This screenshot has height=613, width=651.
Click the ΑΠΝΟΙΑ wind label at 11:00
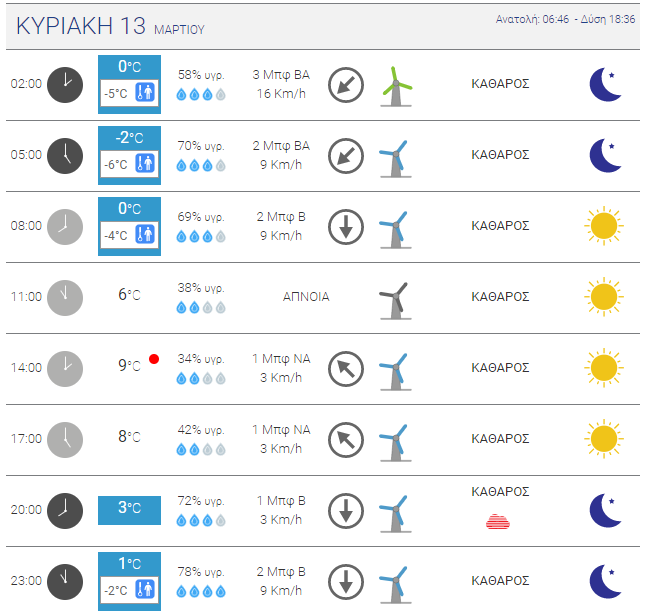point(306,297)
